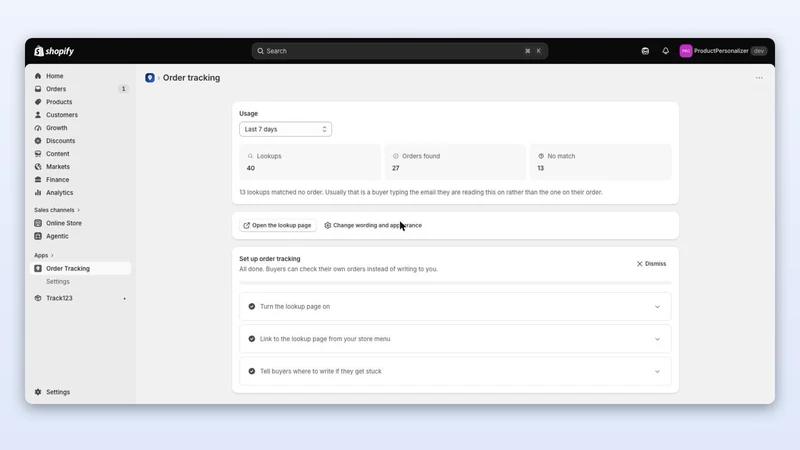This screenshot has height=450, width=800.
Task: Click the Order tracking page title
Action: [x=191, y=78]
